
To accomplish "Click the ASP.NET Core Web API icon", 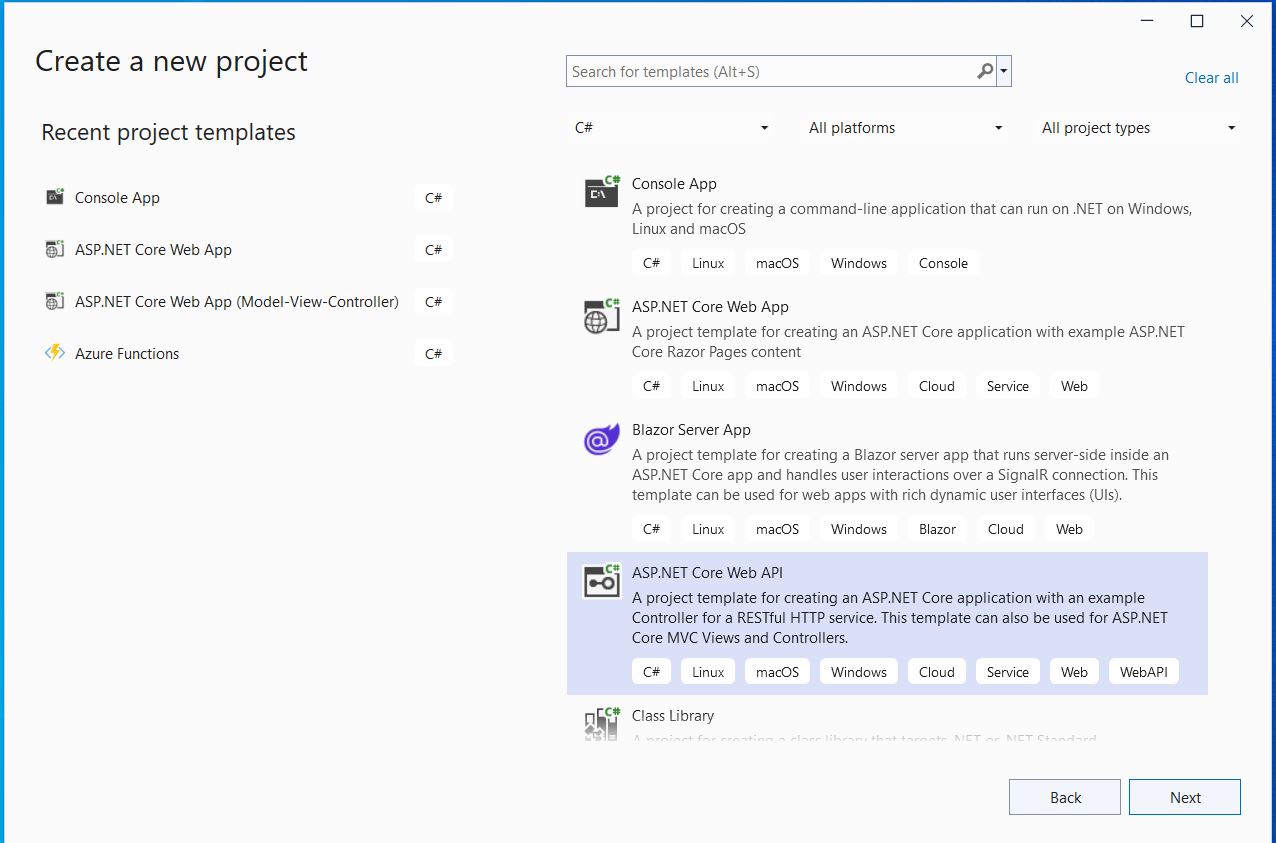I will click(x=600, y=582).
